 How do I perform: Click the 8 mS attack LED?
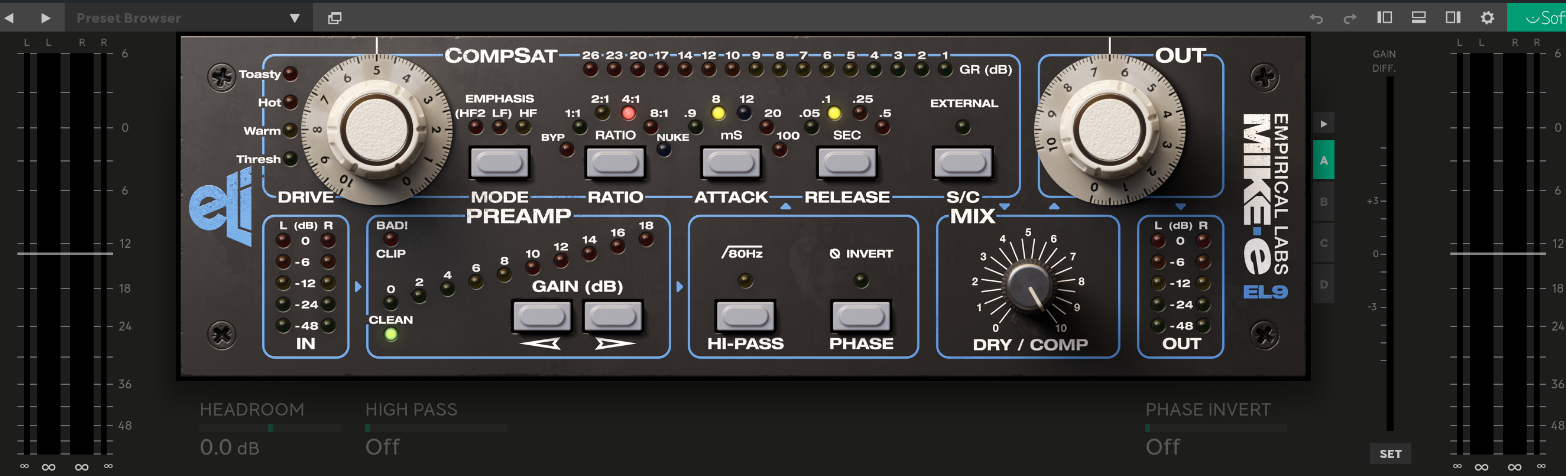(718, 113)
